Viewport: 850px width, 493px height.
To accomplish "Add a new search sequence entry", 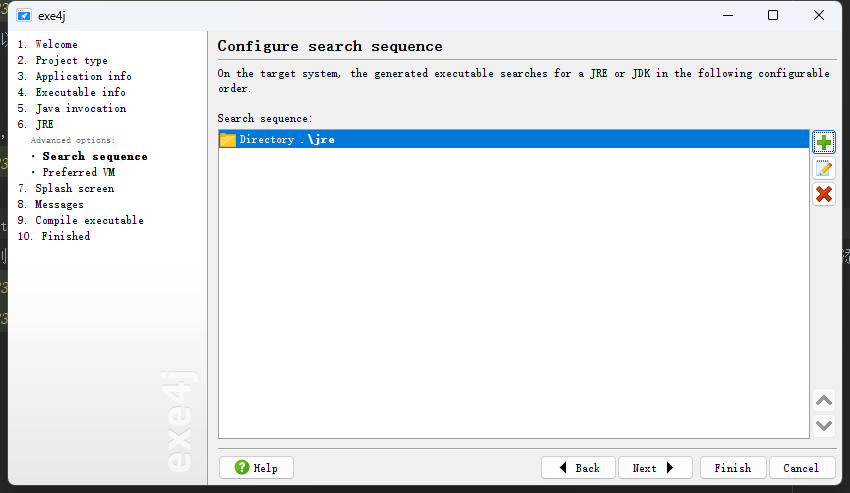I will [823, 143].
